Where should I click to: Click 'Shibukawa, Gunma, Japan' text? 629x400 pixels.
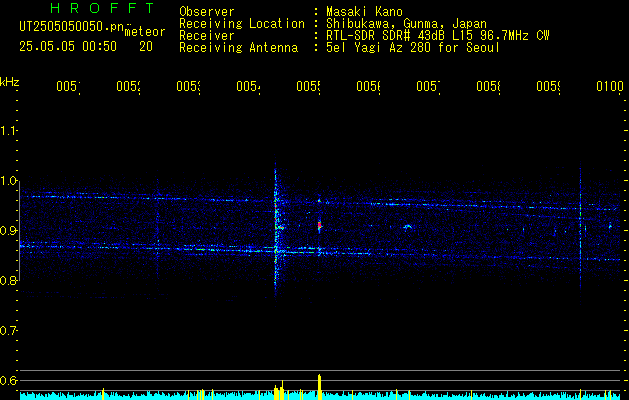[406, 24]
